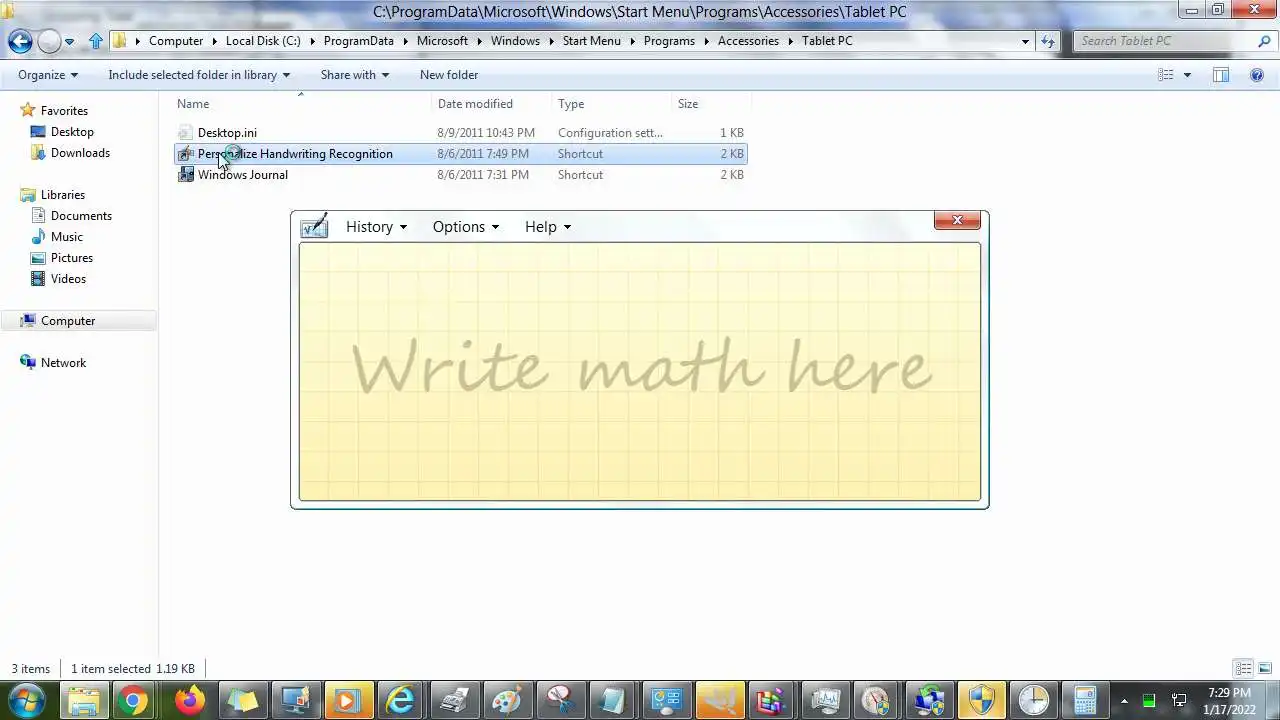Open the Windows Start button
The width and height of the screenshot is (1280, 720).
[x=26, y=699]
